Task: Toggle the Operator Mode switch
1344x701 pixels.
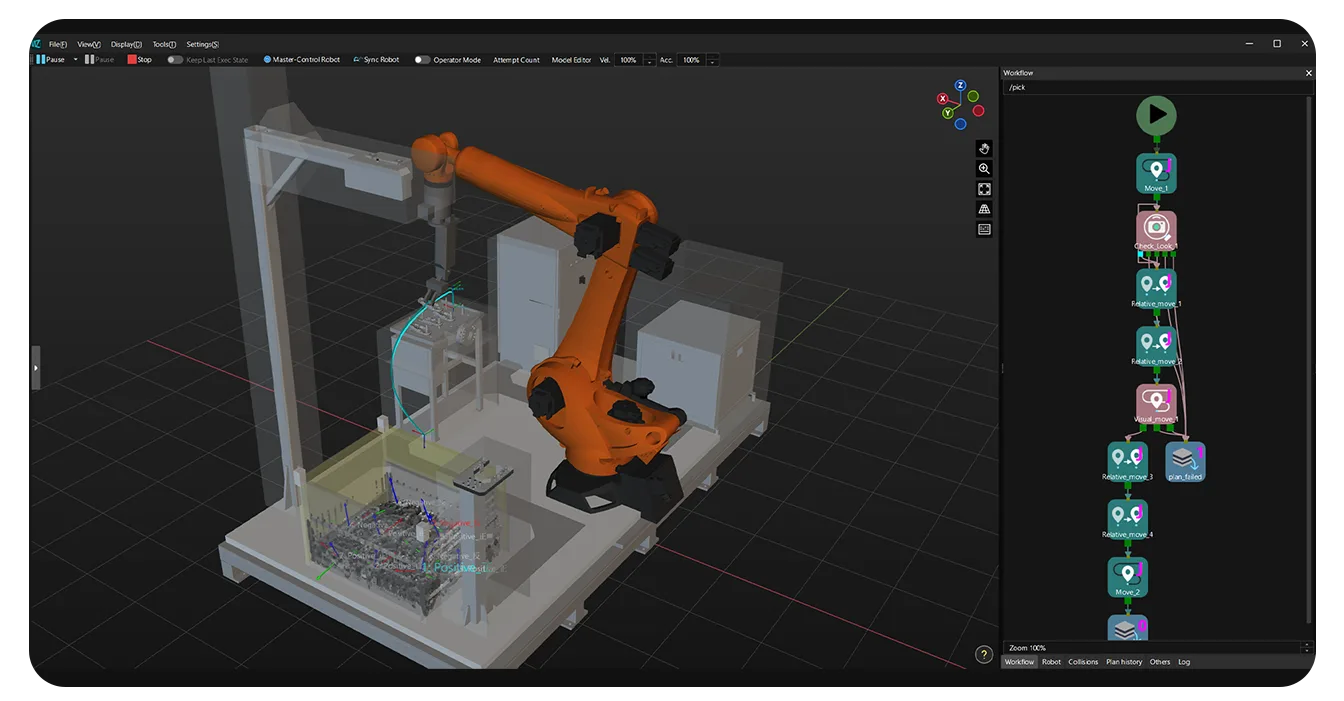Action: click(423, 60)
